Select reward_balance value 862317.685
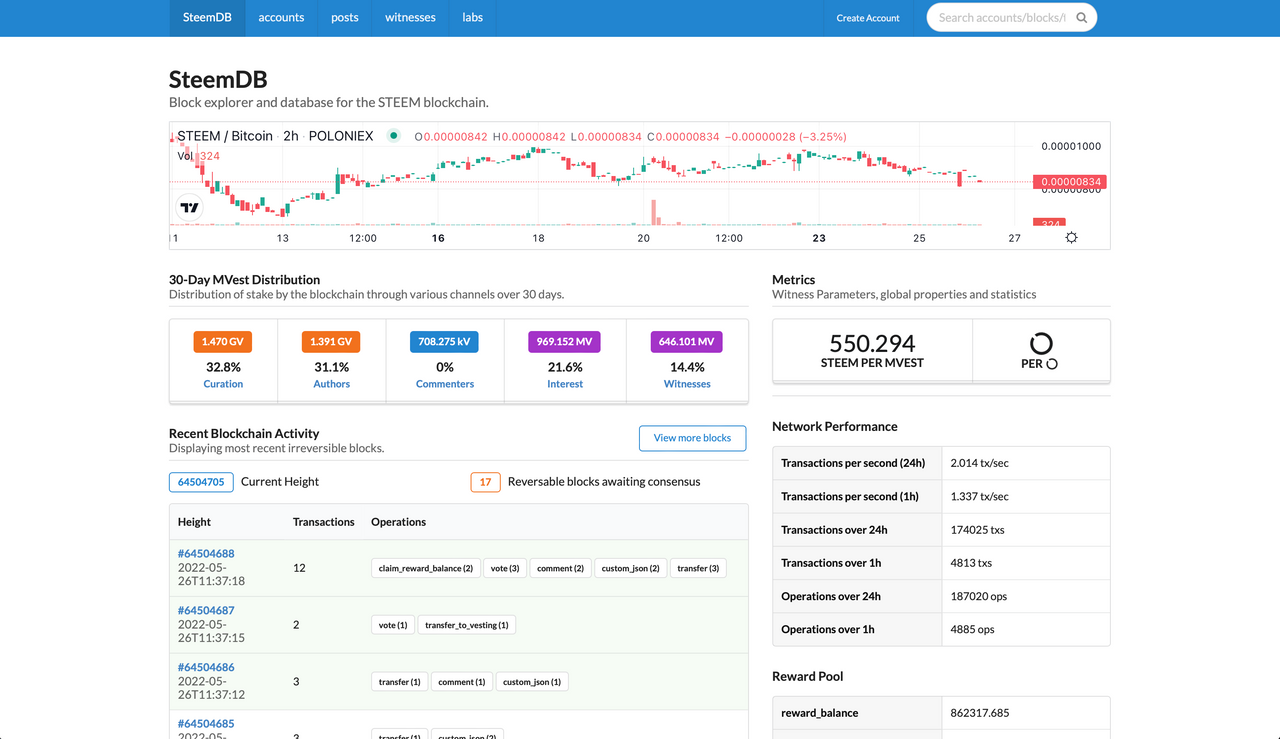This screenshot has width=1280, height=739. [980, 713]
